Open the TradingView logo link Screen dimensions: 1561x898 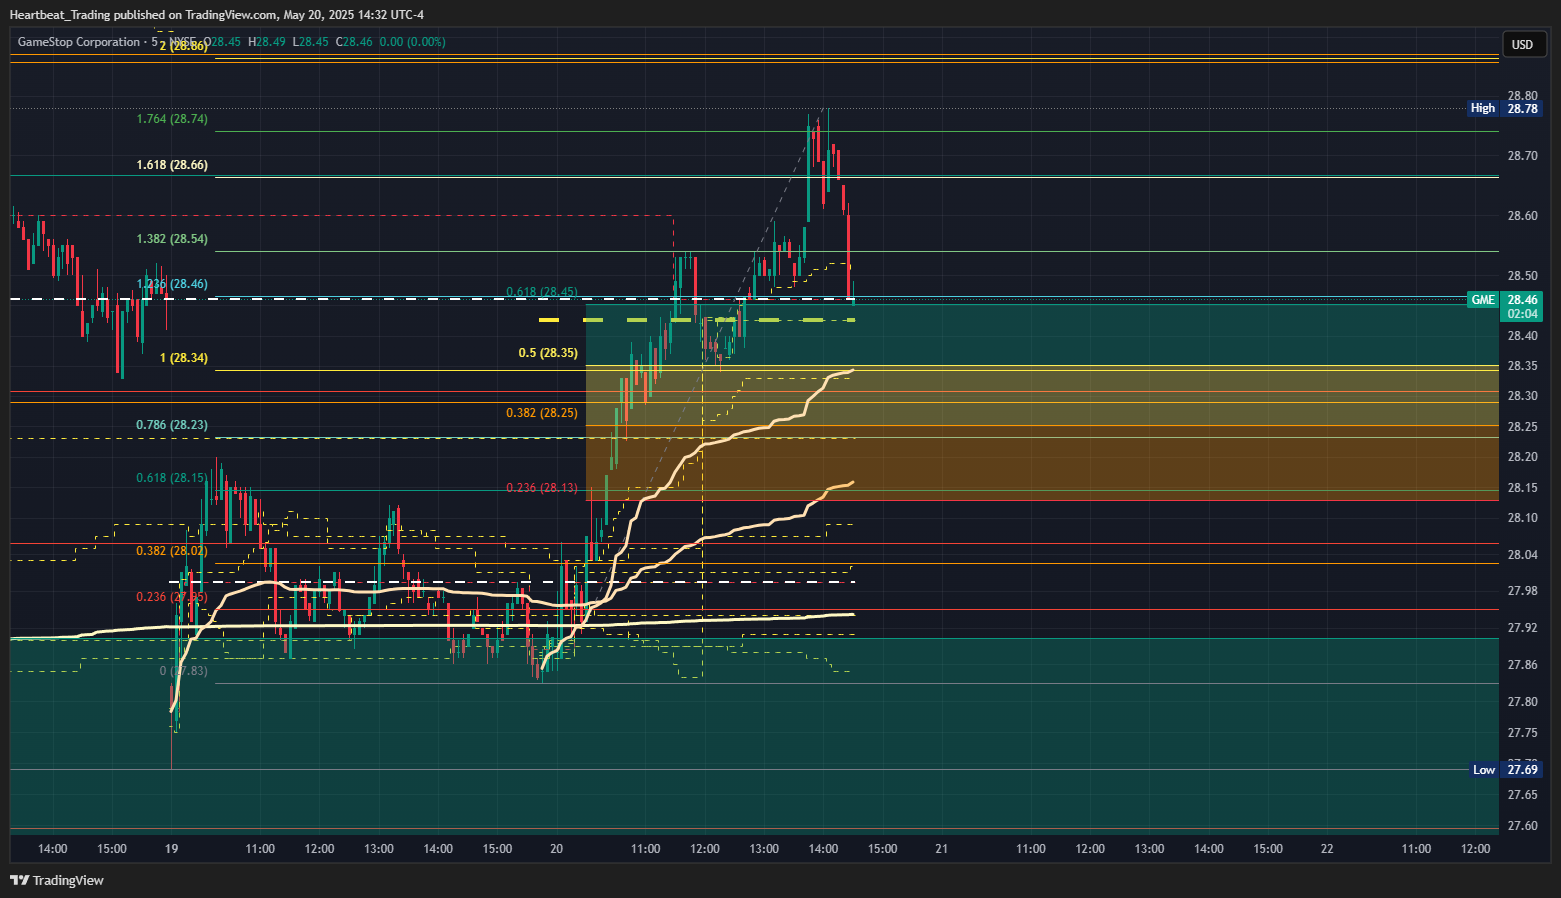[57, 880]
